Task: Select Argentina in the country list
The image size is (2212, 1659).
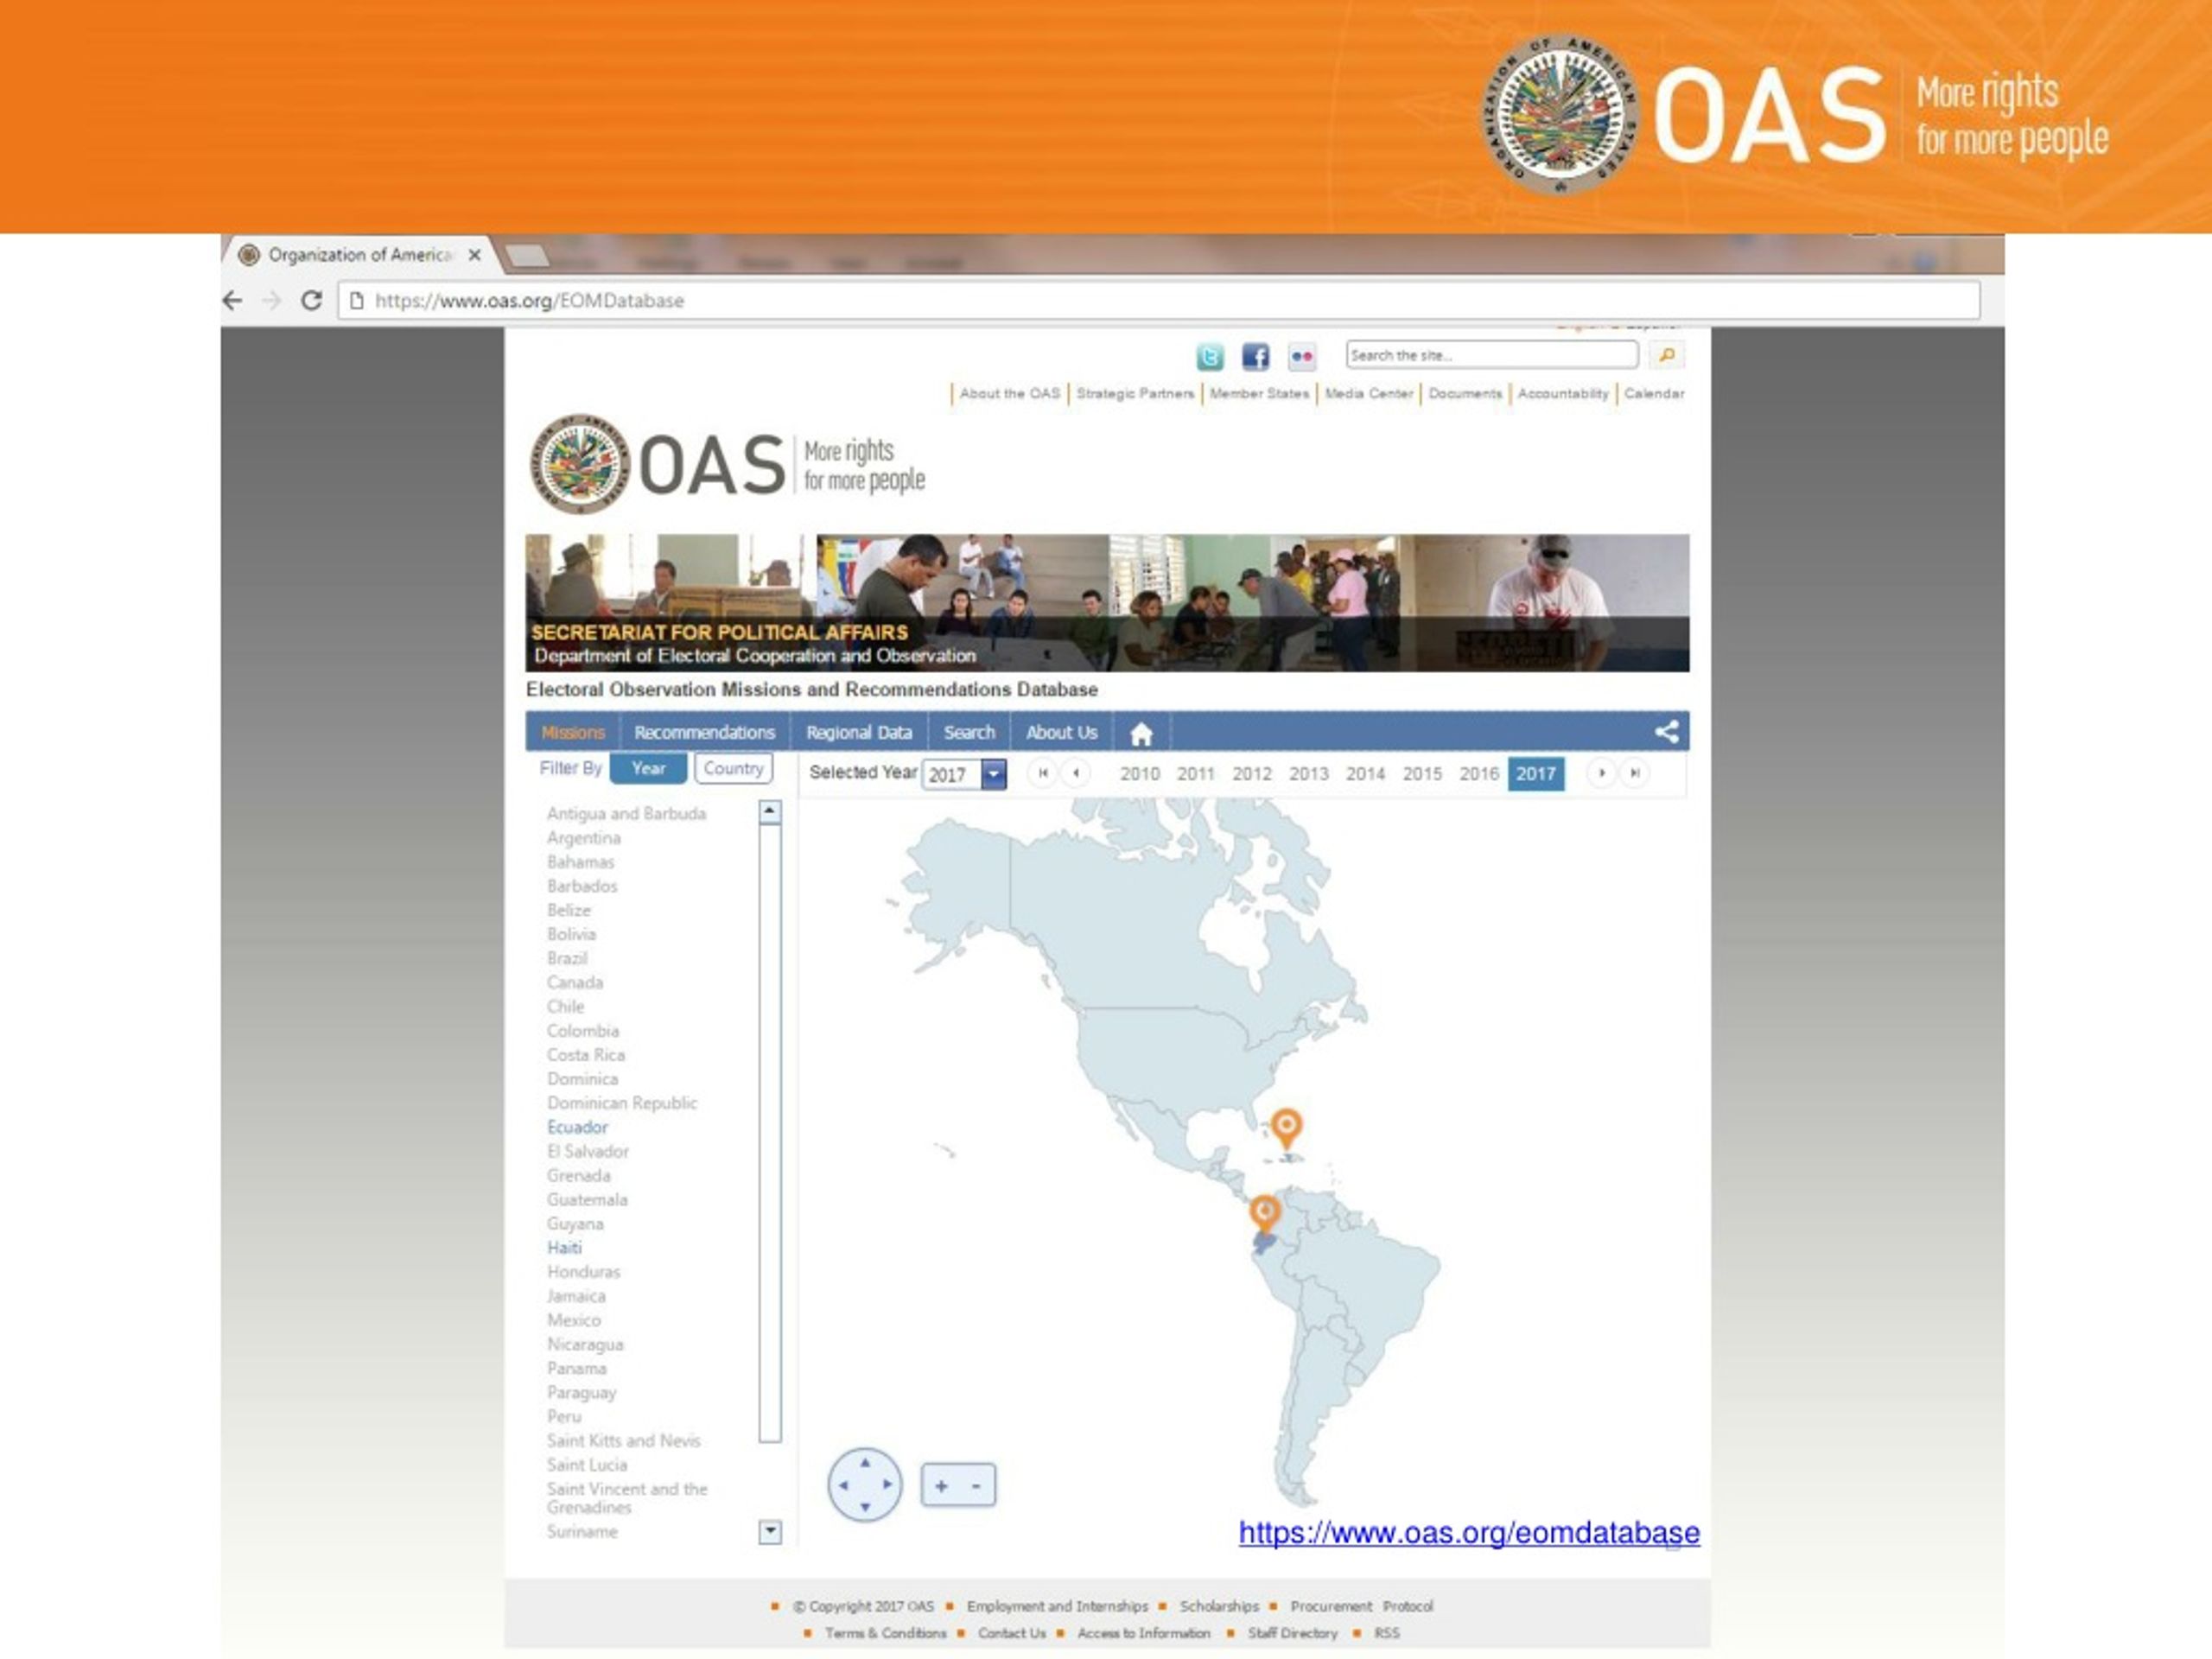Action: point(584,838)
